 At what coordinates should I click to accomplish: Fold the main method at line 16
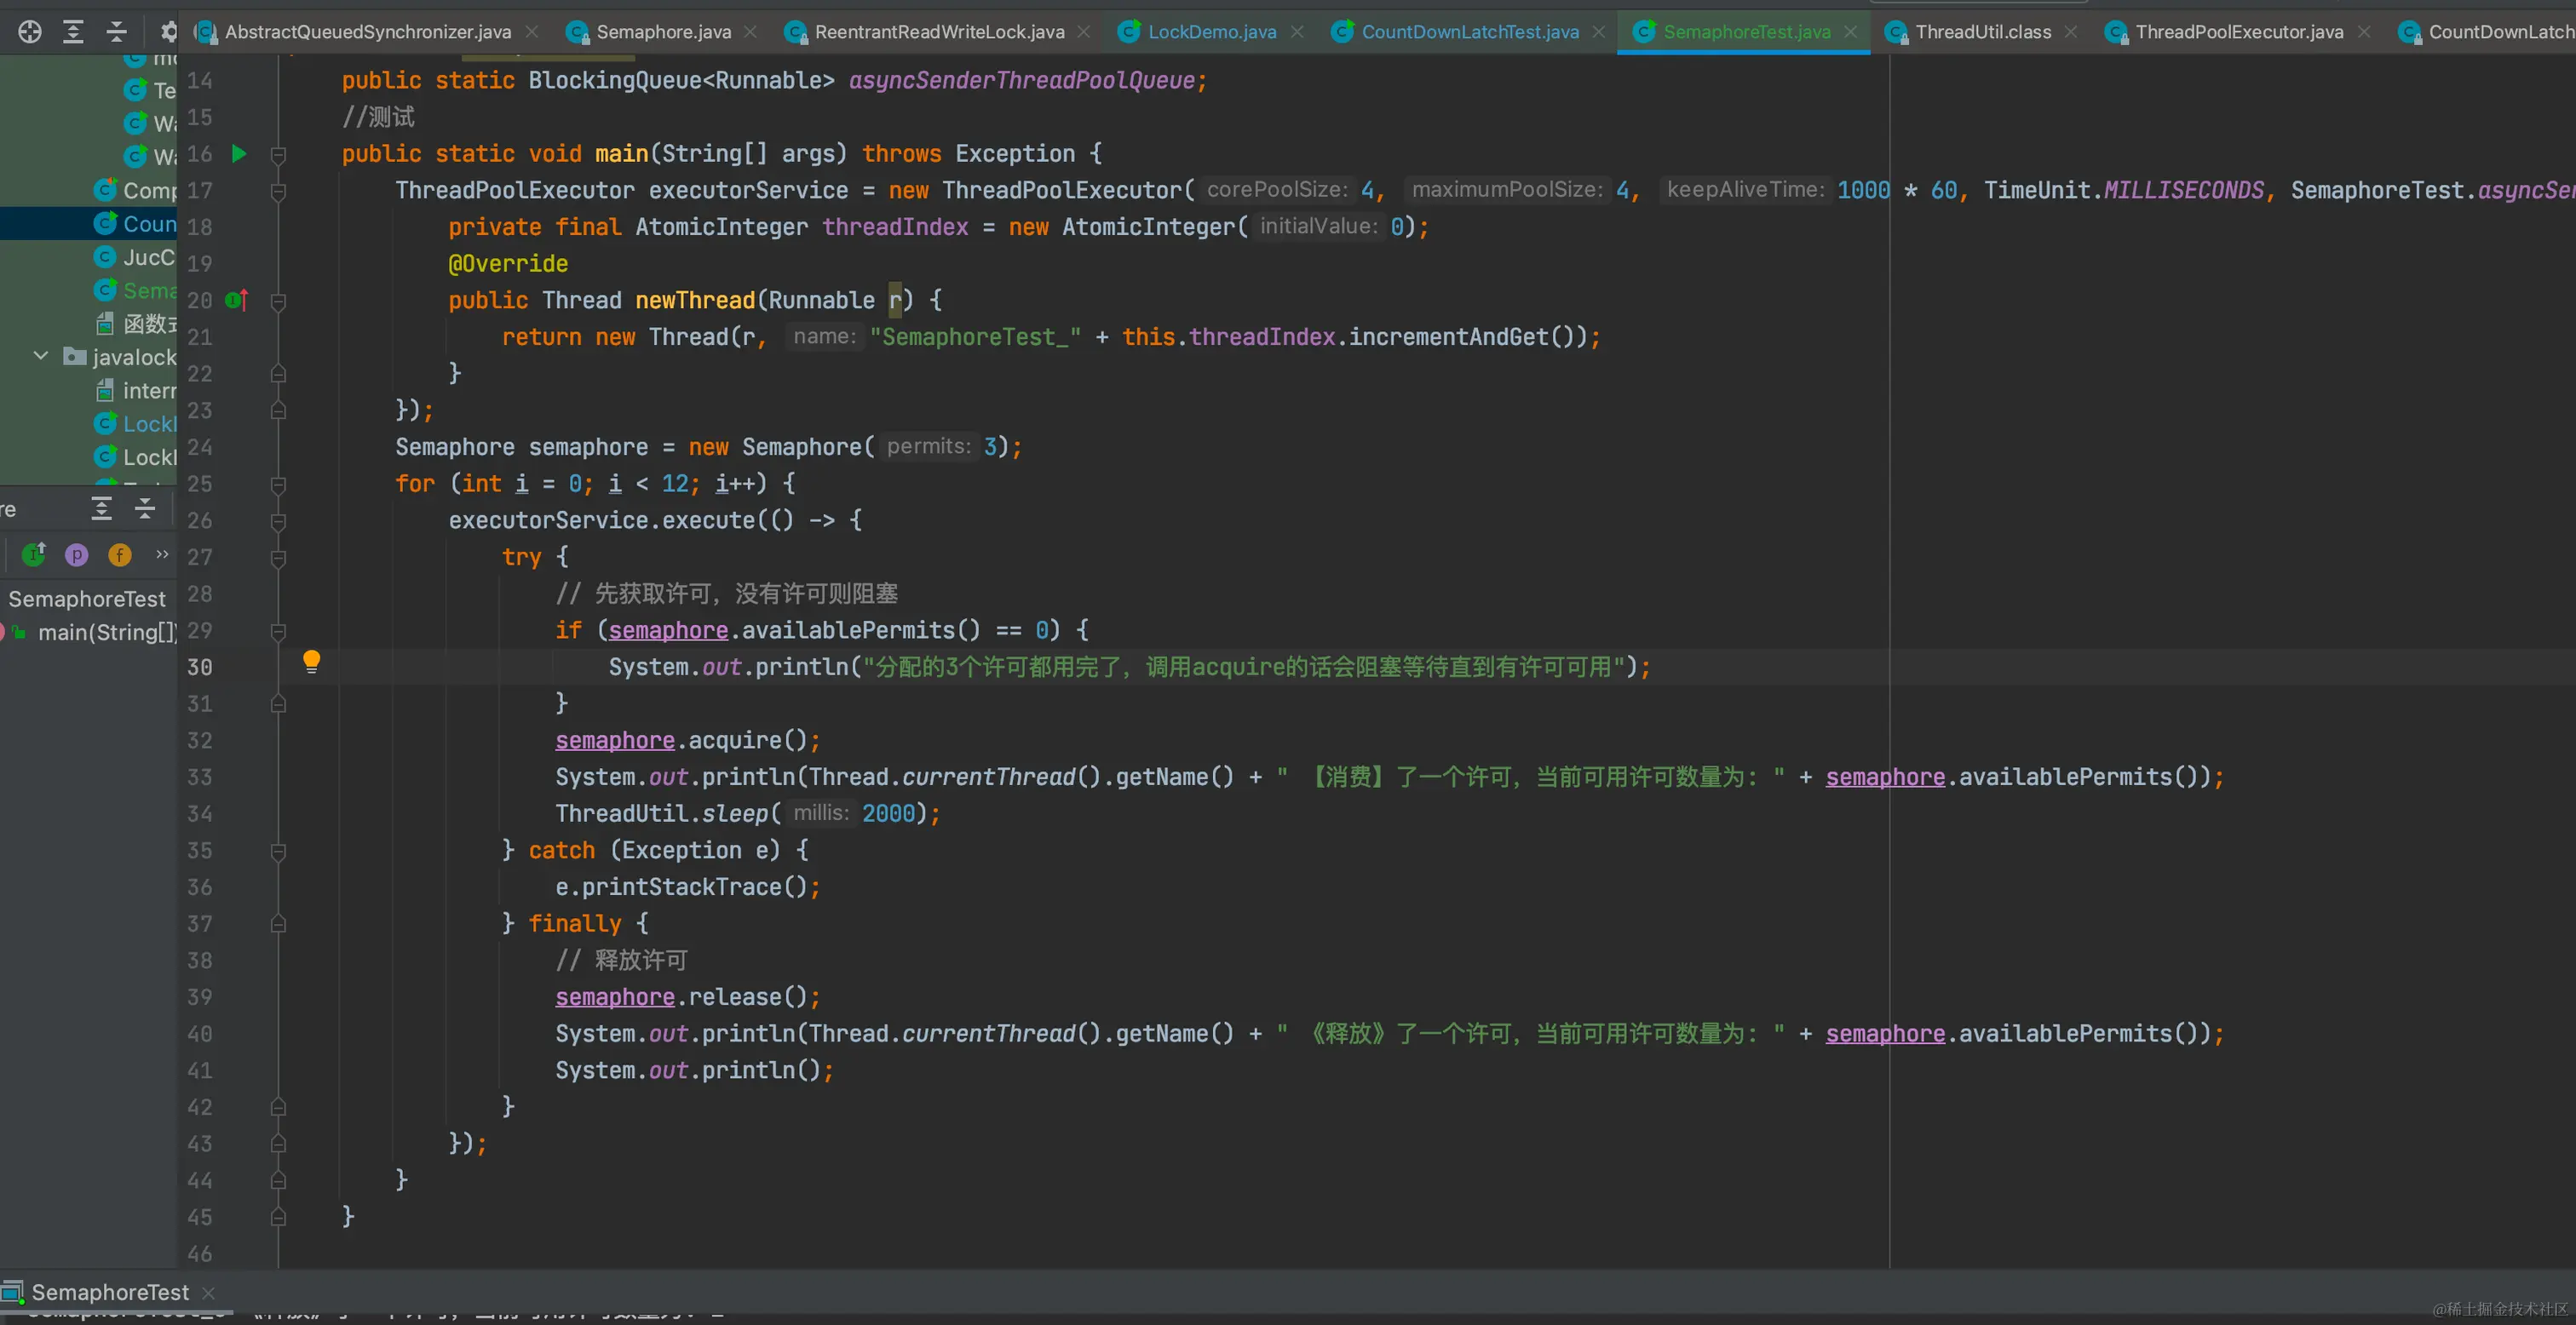click(279, 155)
